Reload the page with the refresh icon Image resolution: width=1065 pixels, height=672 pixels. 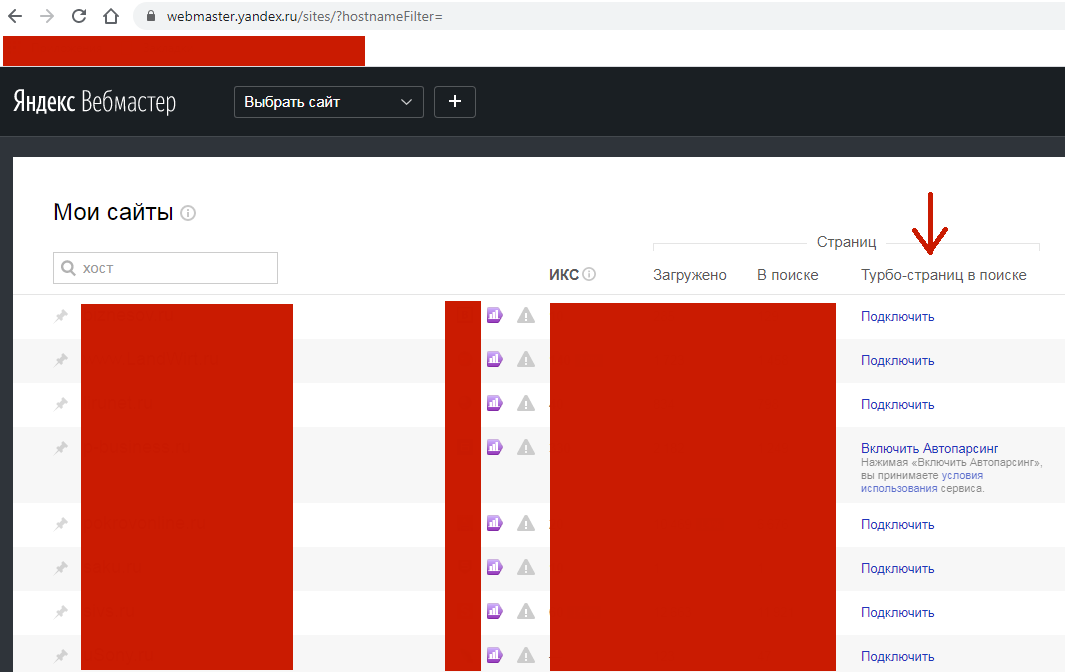click(79, 16)
